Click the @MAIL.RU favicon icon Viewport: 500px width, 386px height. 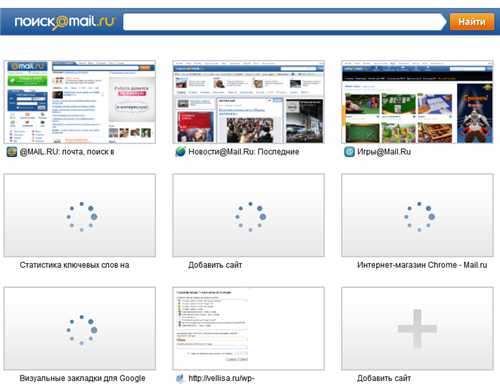pos(12,152)
